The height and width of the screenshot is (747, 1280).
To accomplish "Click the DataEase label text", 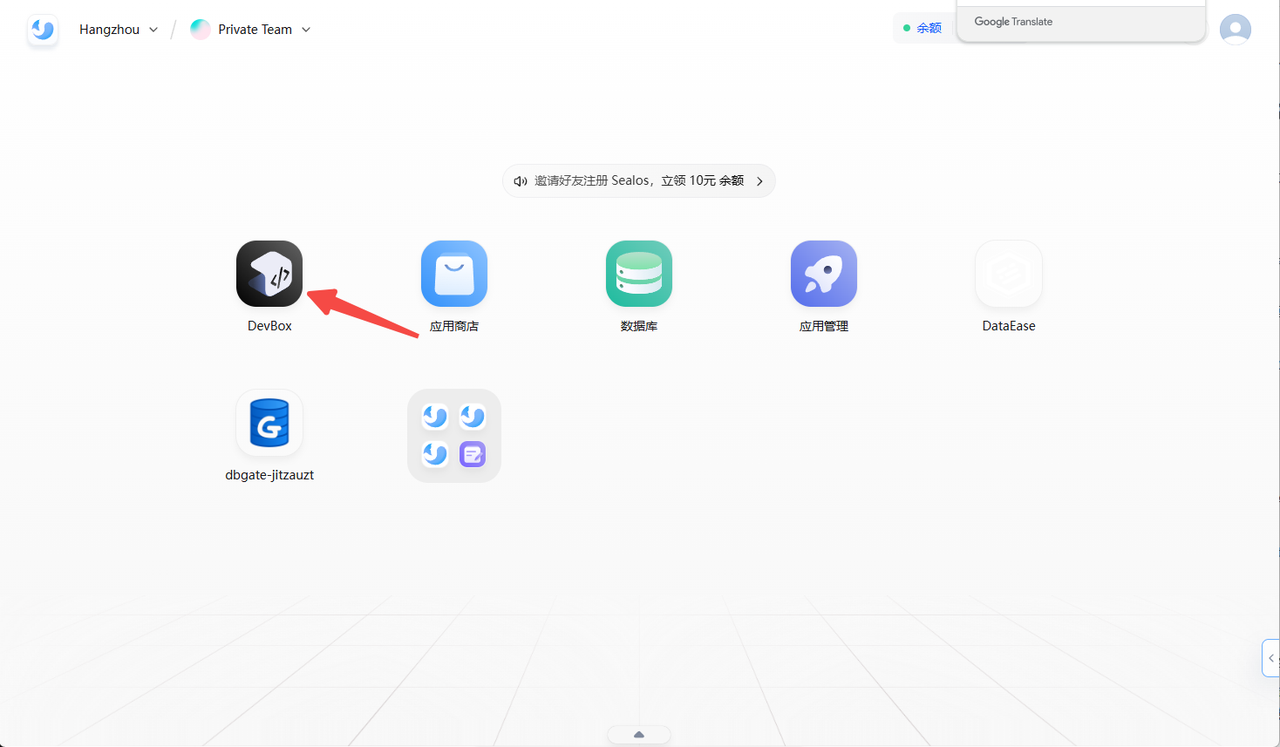I will (1009, 326).
